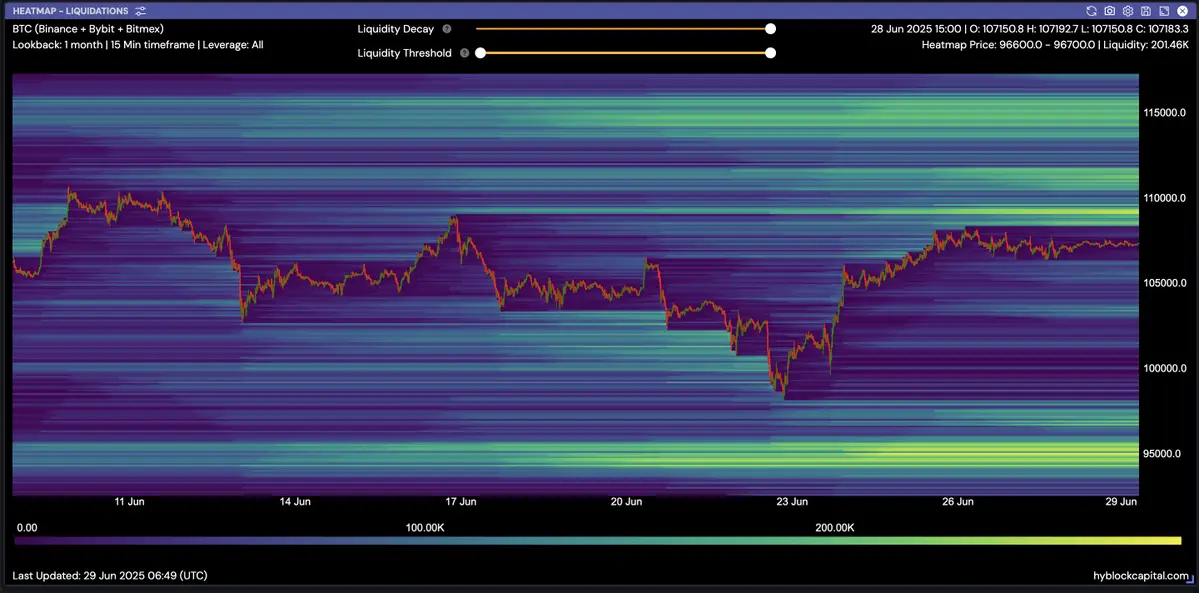Click the 'Liquidity Decay' label

click(395, 29)
